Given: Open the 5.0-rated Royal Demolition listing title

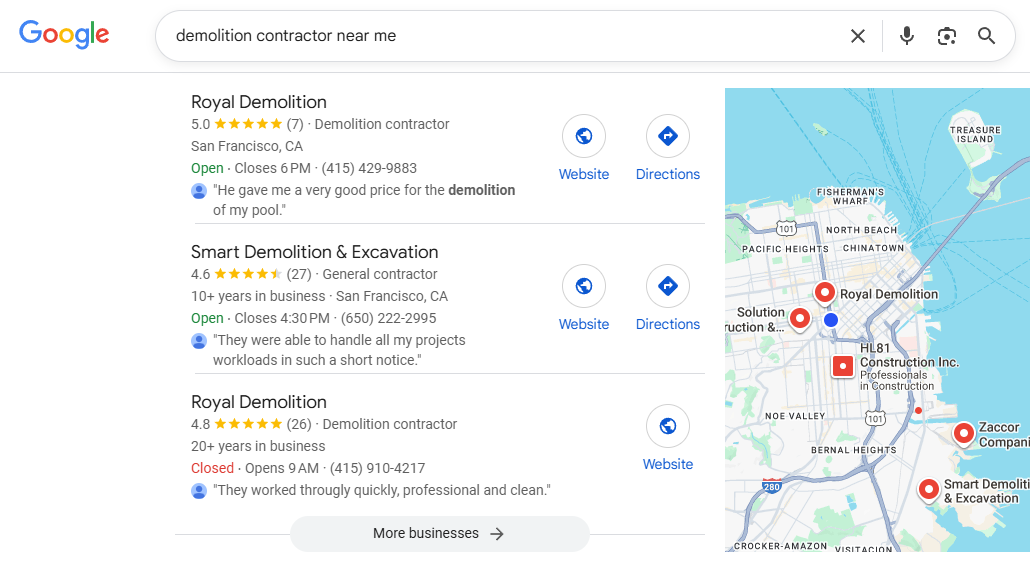Looking at the screenshot, I should [x=259, y=102].
